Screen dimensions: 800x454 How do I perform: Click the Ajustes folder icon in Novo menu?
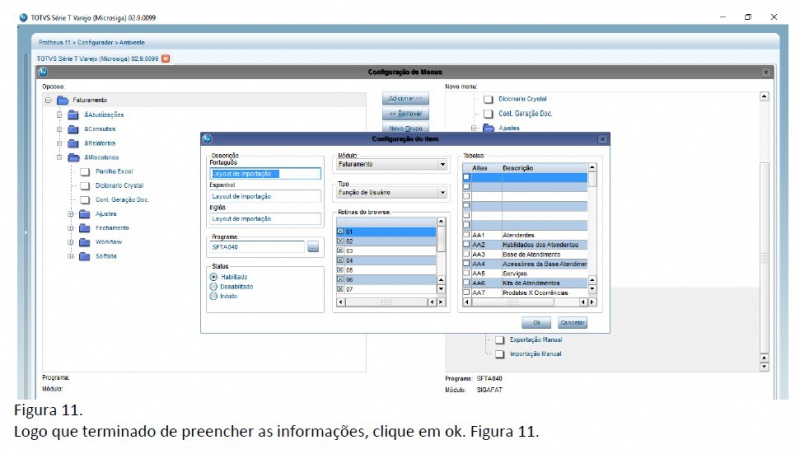click(x=489, y=128)
